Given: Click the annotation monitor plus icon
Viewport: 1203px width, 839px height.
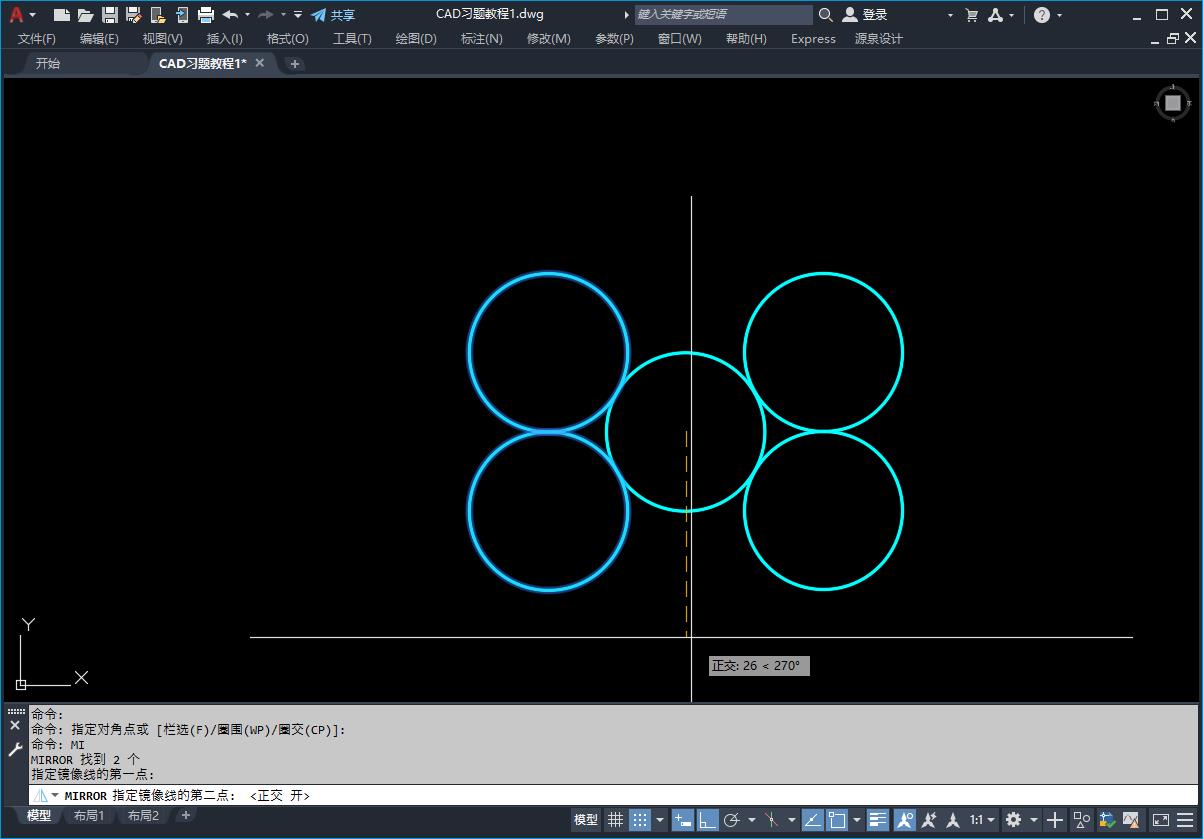Looking at the screenshot, I should point(1055,820).
